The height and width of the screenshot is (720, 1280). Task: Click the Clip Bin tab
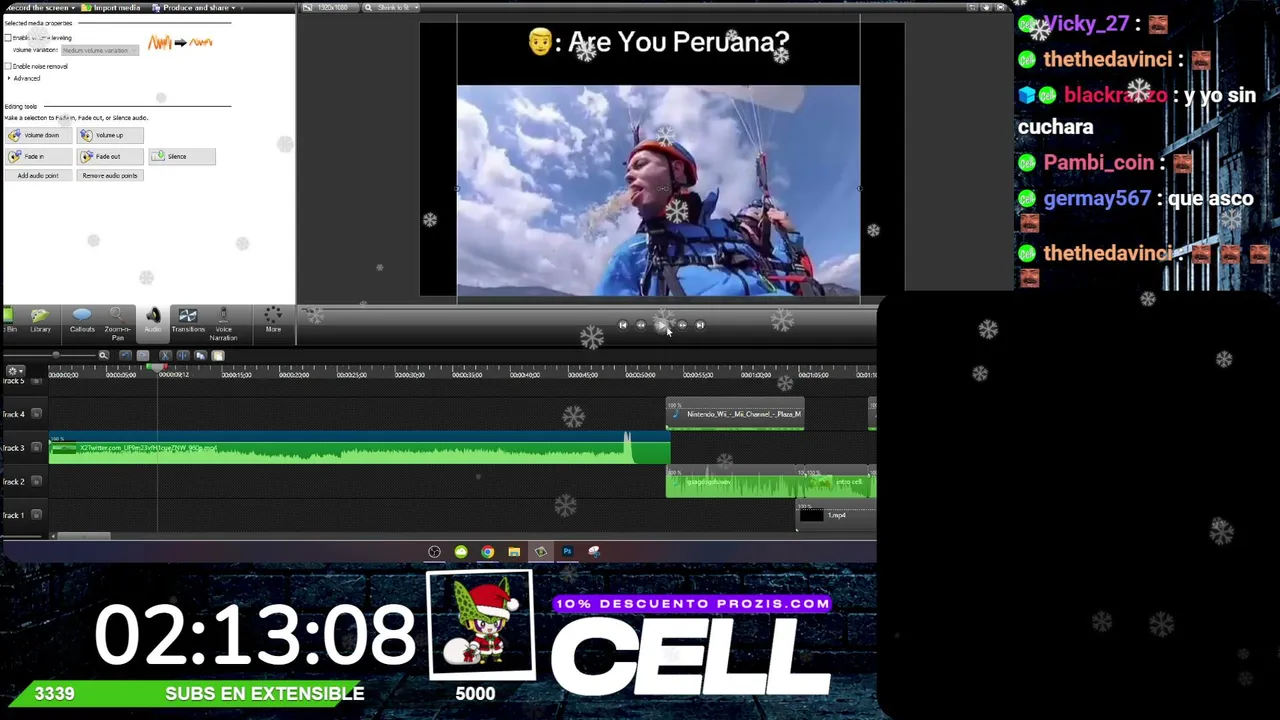(x=9, y=320)
